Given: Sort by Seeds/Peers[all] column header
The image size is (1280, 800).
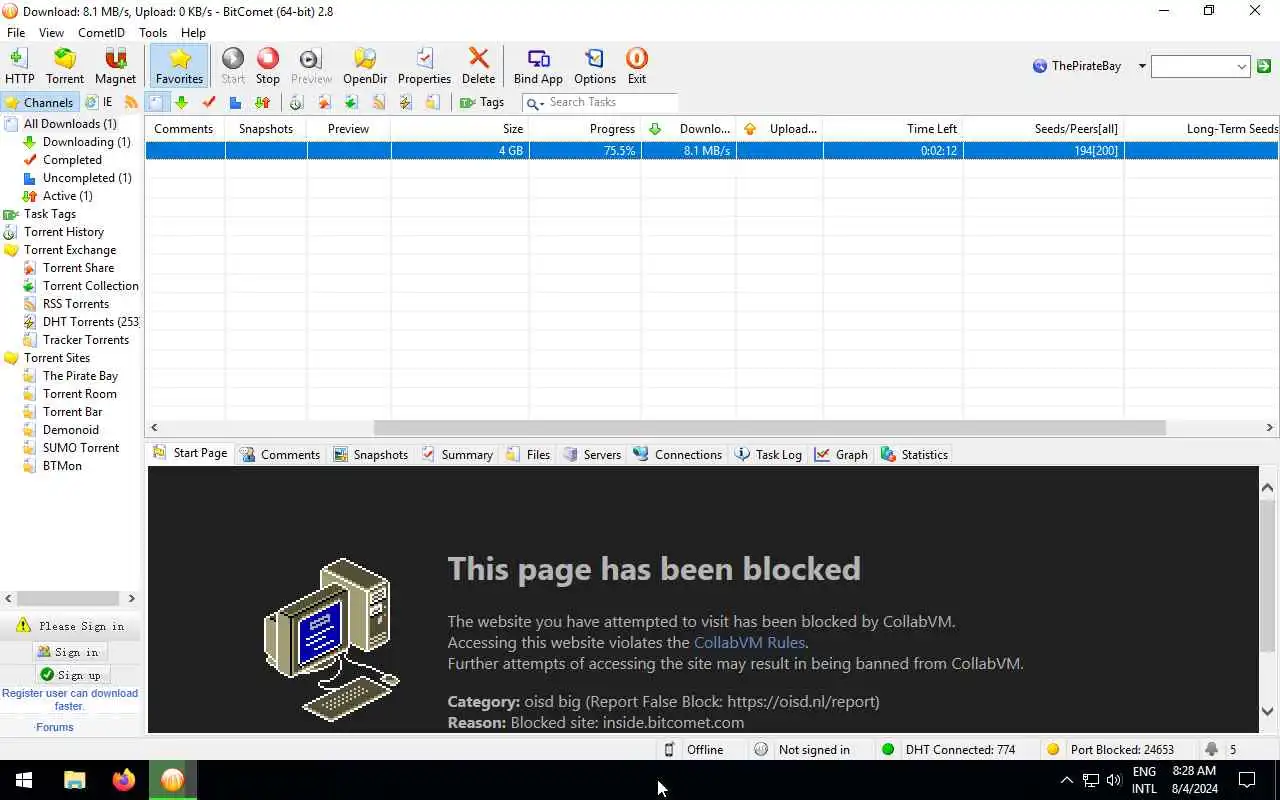Looking at the screenshot, I should tap(1044, 129).
